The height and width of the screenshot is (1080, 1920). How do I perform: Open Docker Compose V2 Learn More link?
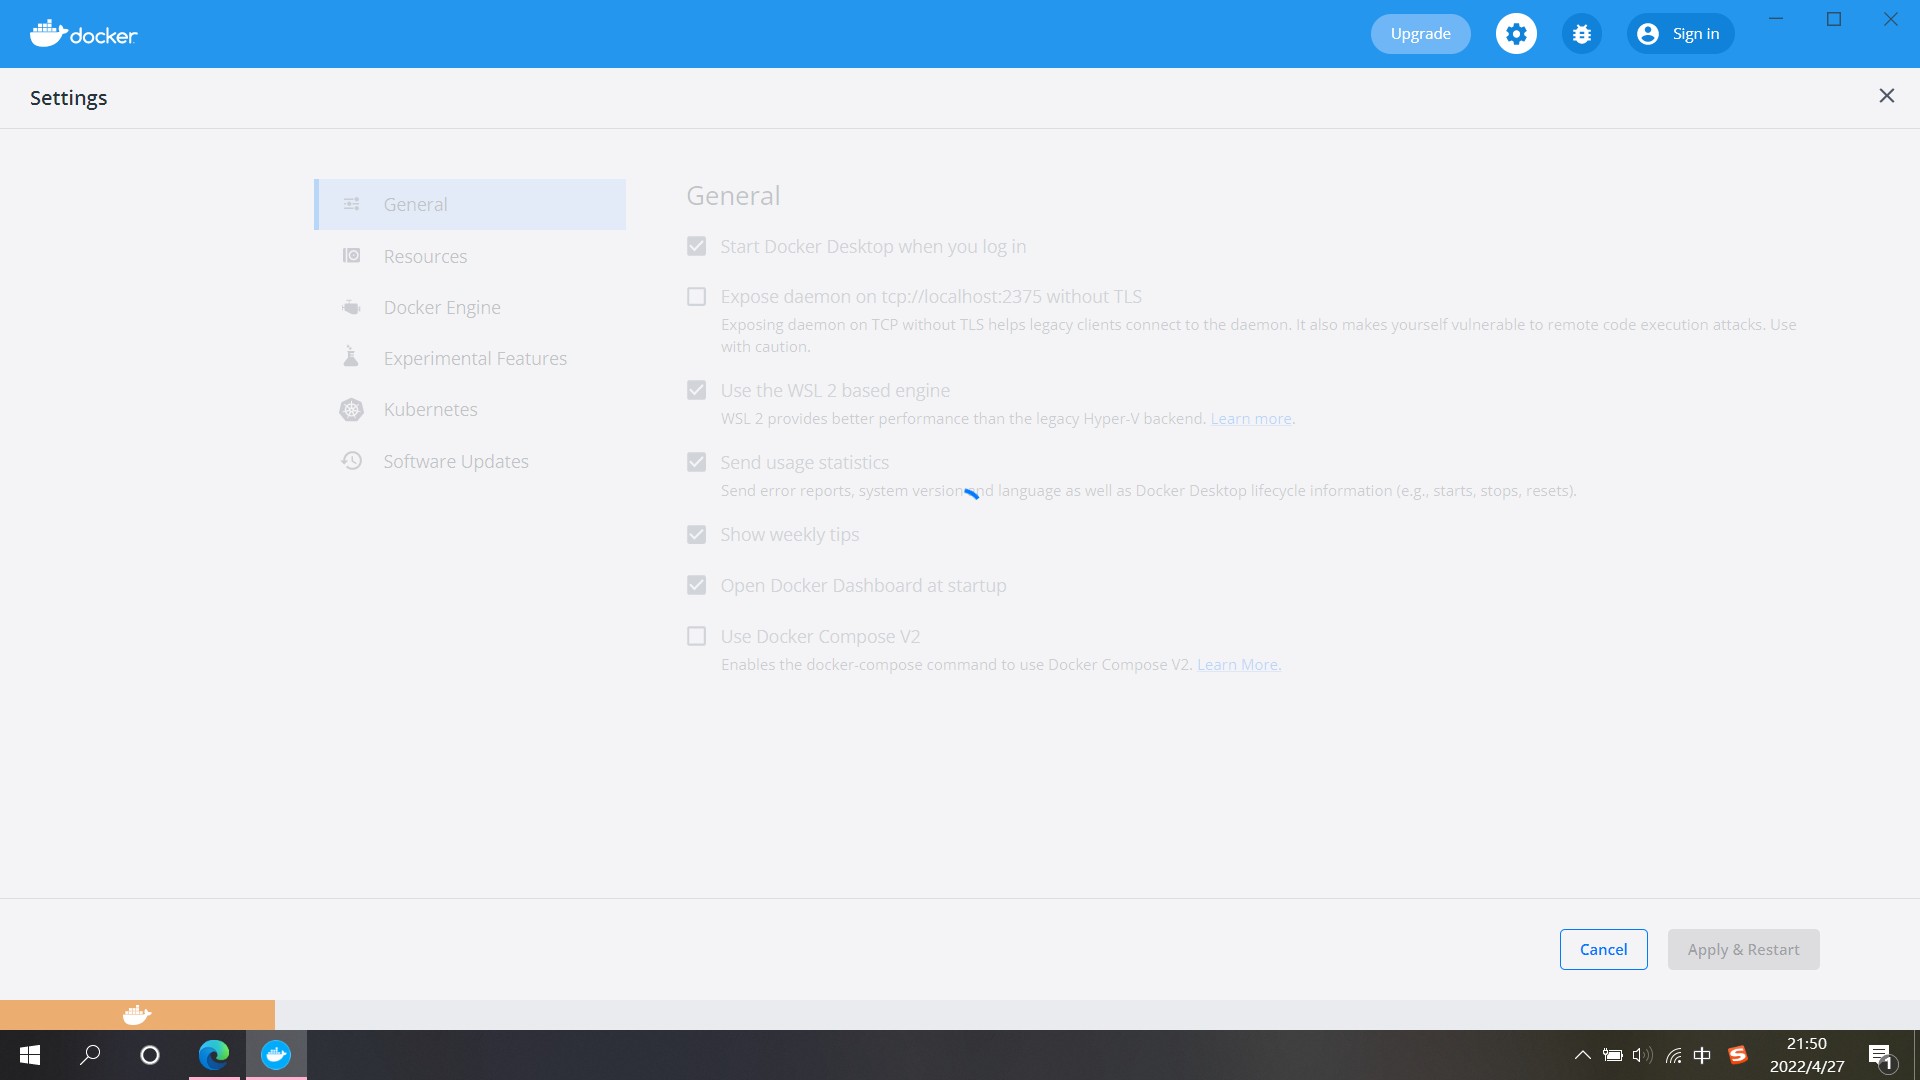point(1238,665)
